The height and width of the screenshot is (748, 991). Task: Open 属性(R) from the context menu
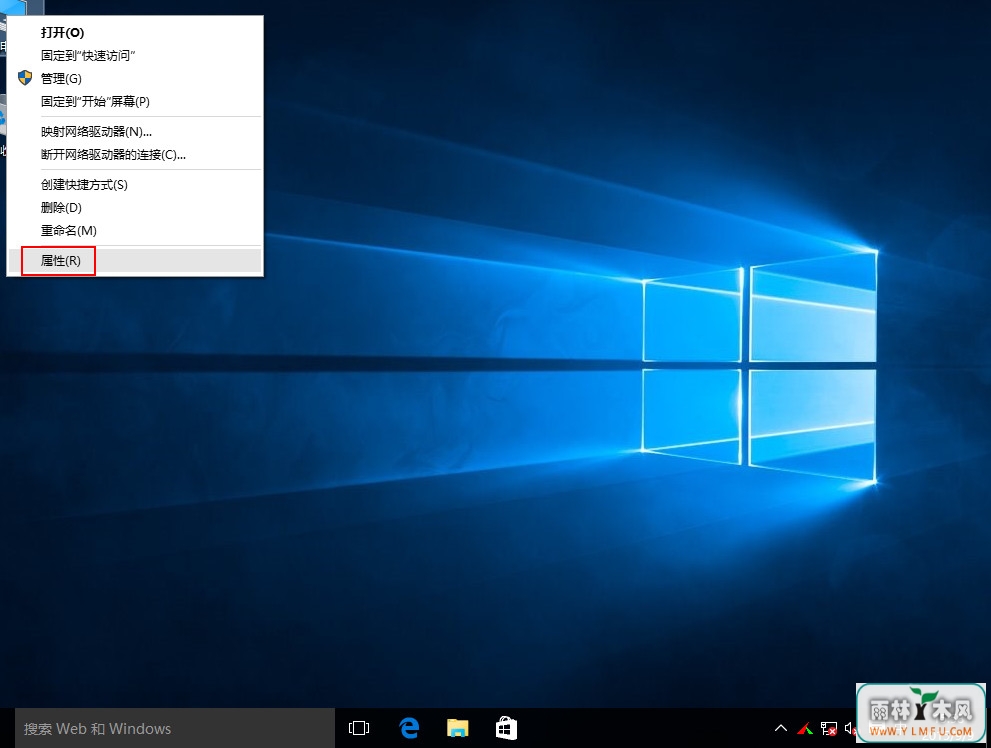tap(135, 260)
